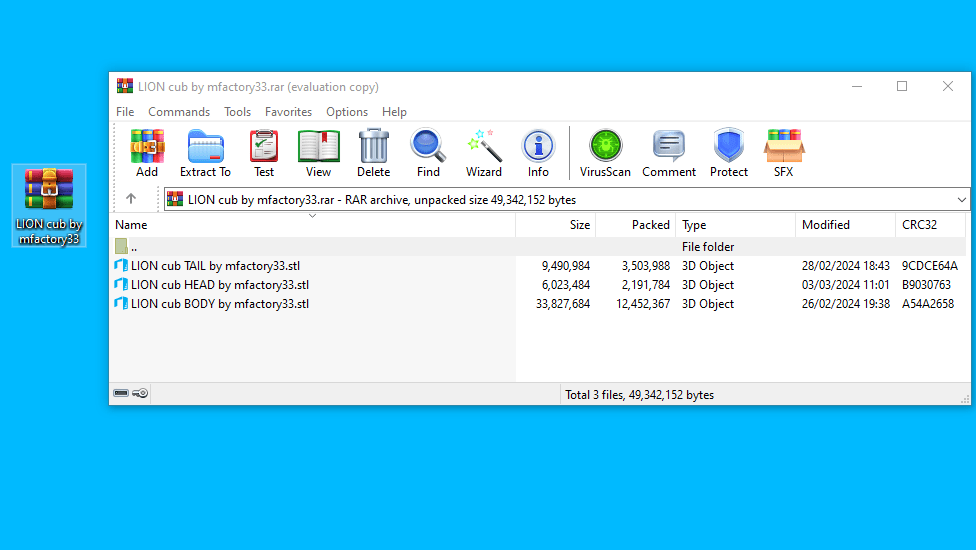This screenshot has height=550, width=976.
Task: Sort by CRC32 column header
Action: click(x=931, y=225)
